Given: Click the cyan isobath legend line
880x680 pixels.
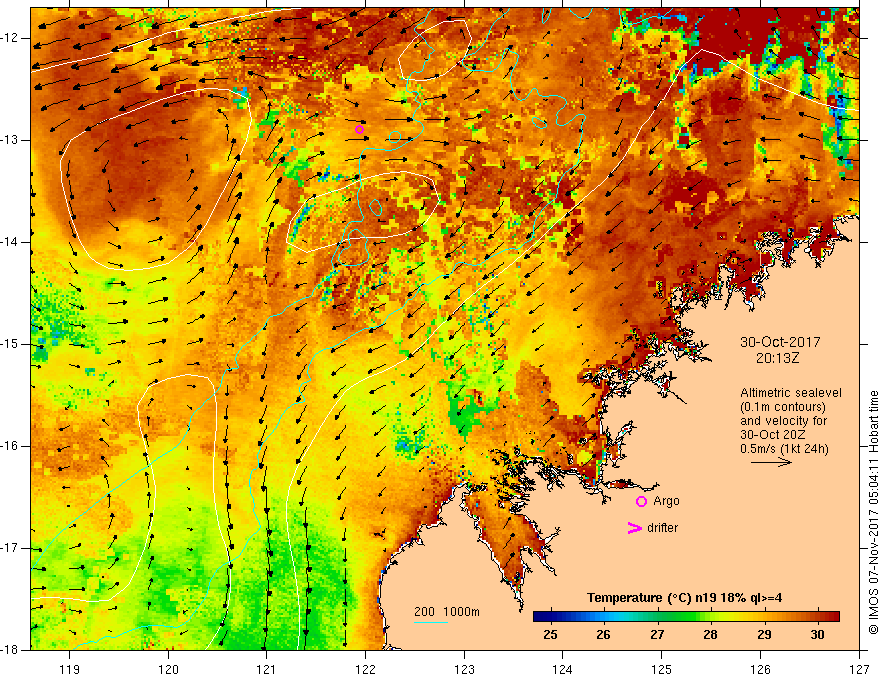Looking at the screenshot, I should [430, 622].
